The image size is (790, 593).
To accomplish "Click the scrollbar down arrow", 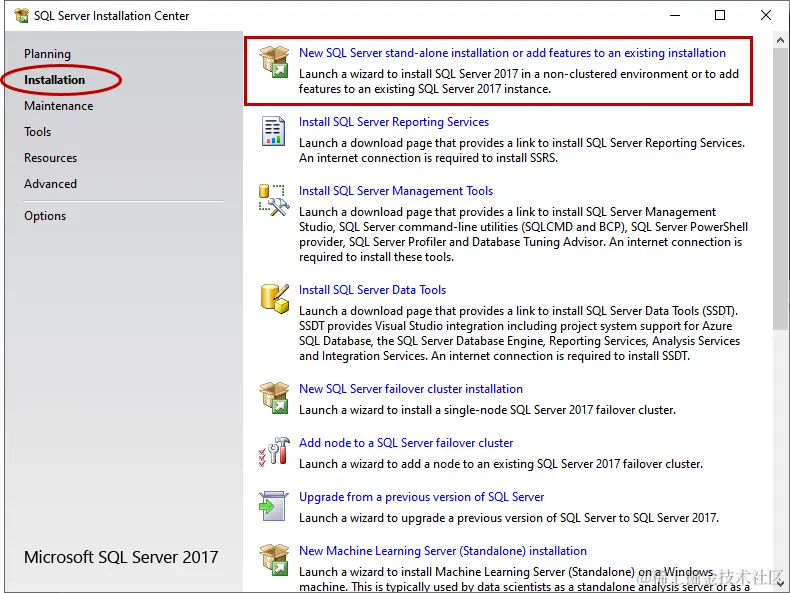I will 780,583.
